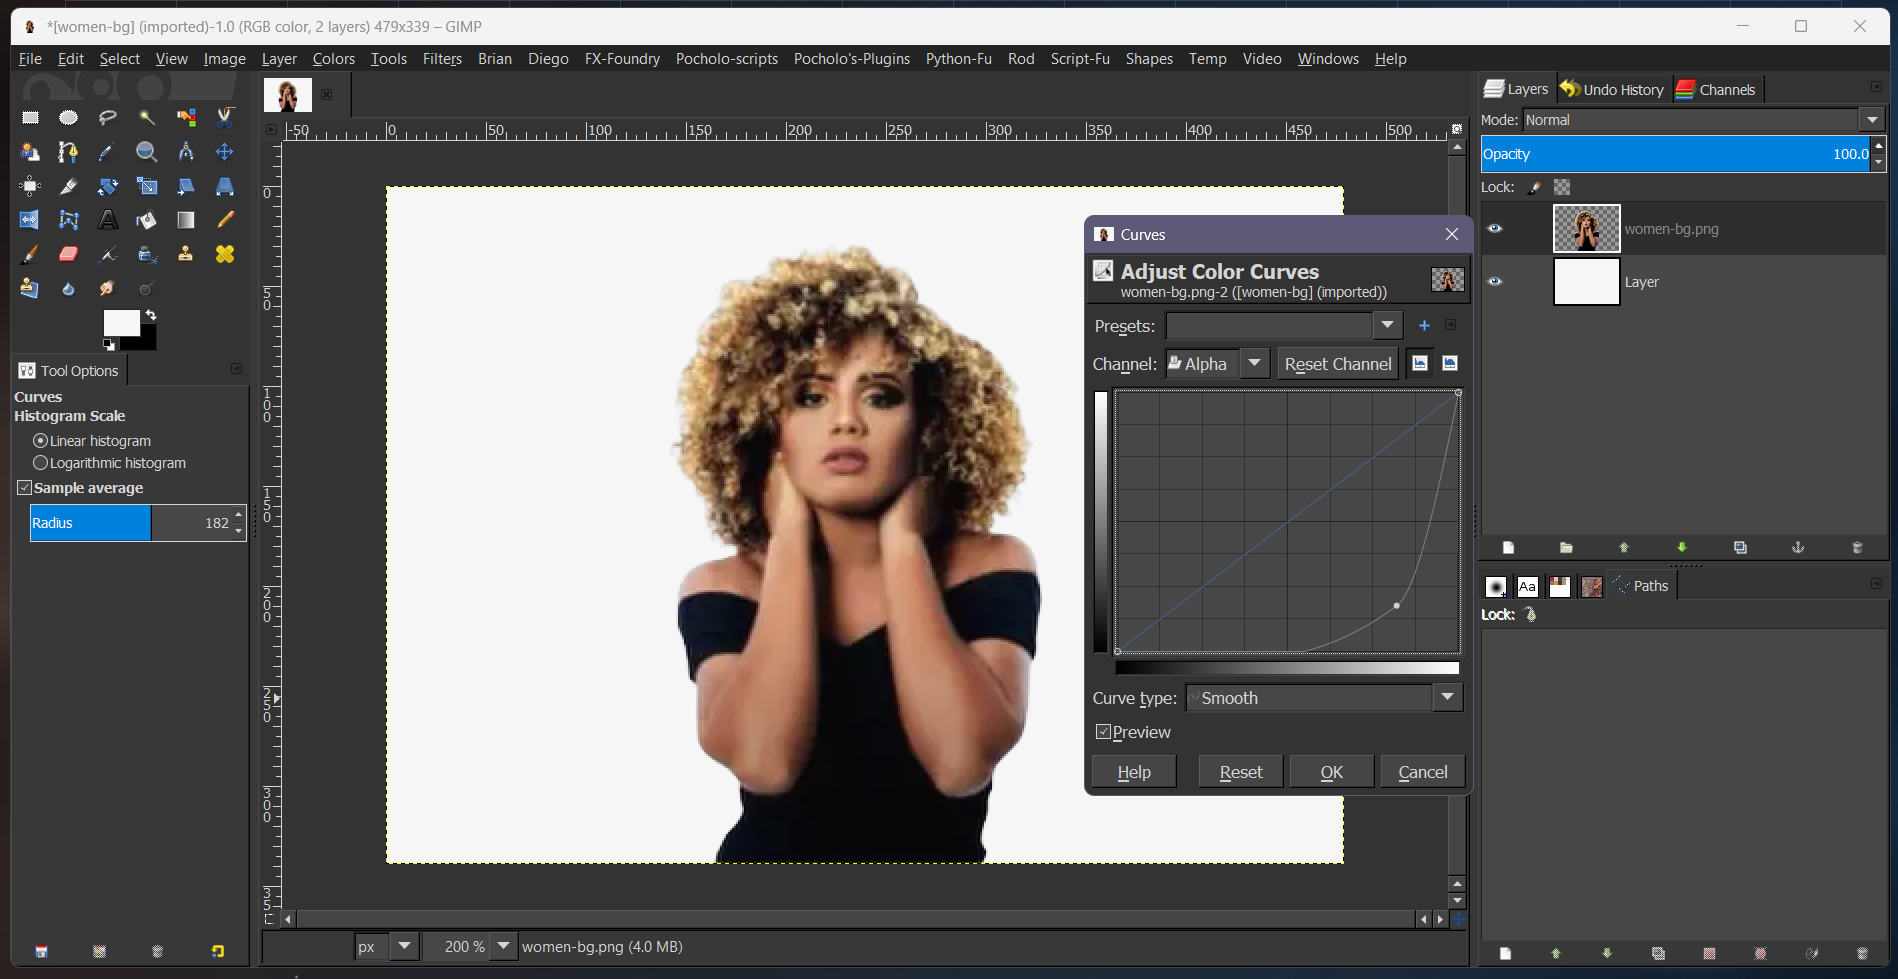Select the Heal bandage tool

225,254
